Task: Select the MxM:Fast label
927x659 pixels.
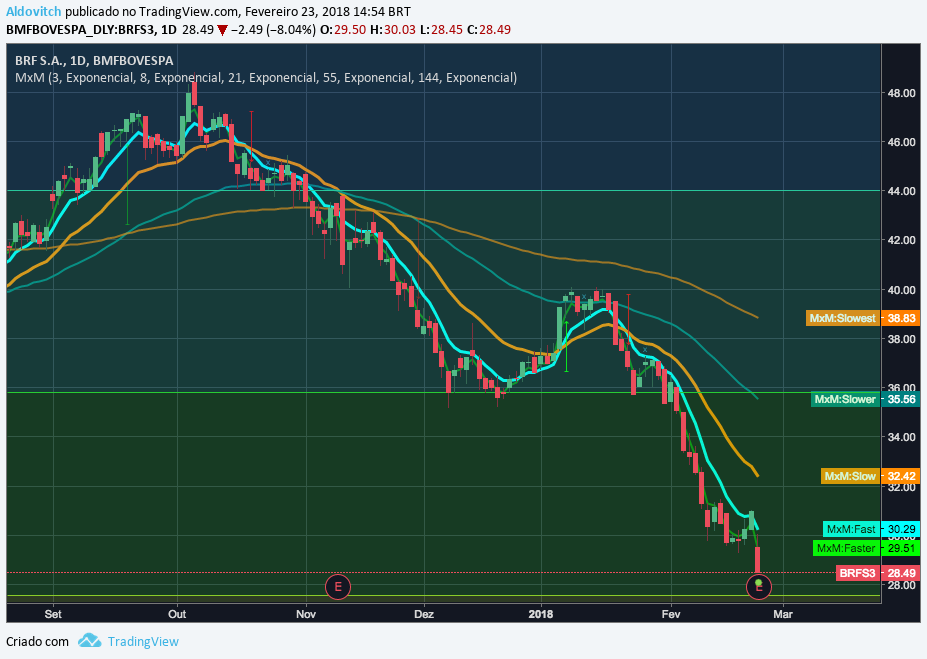Action: point(851,529)
